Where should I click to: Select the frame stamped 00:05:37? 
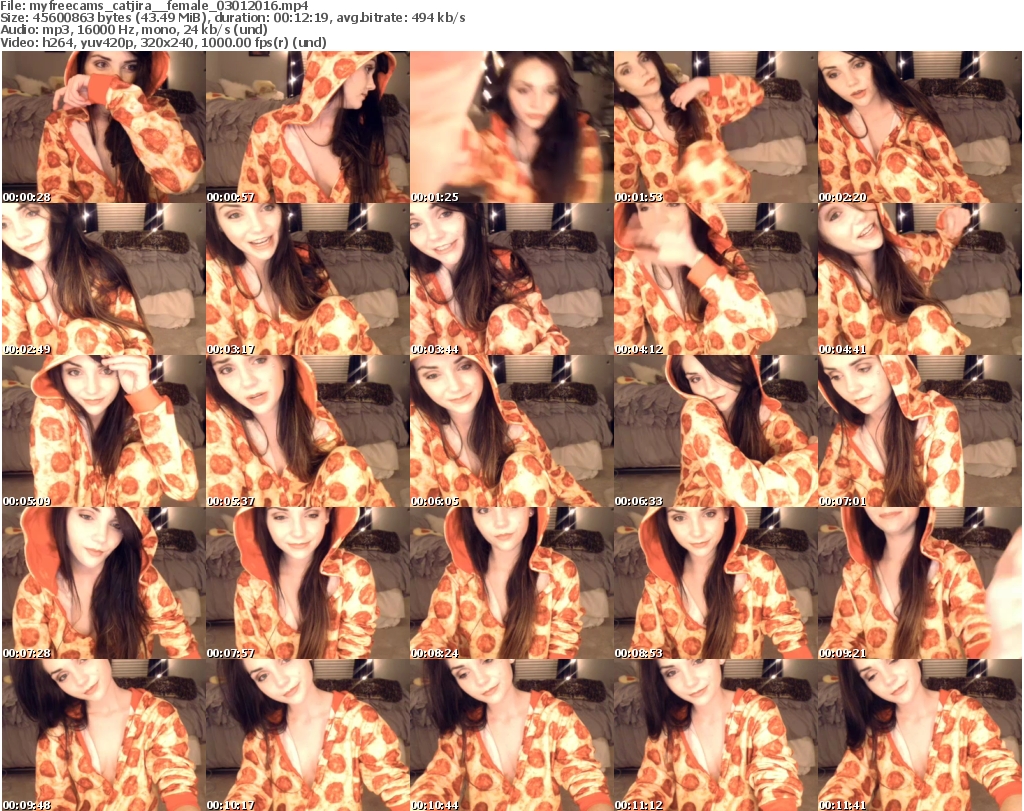click(308, 431)
